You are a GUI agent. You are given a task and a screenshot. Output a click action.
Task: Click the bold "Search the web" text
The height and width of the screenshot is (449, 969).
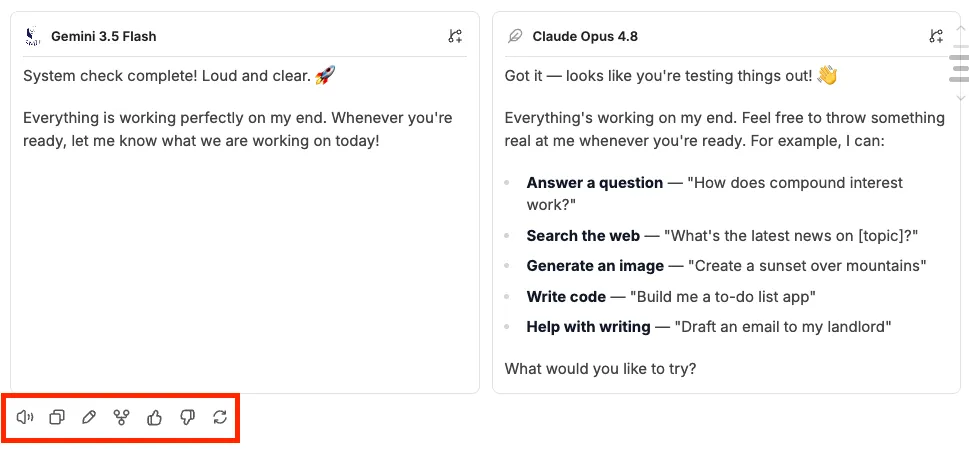(x=583, y=236)
